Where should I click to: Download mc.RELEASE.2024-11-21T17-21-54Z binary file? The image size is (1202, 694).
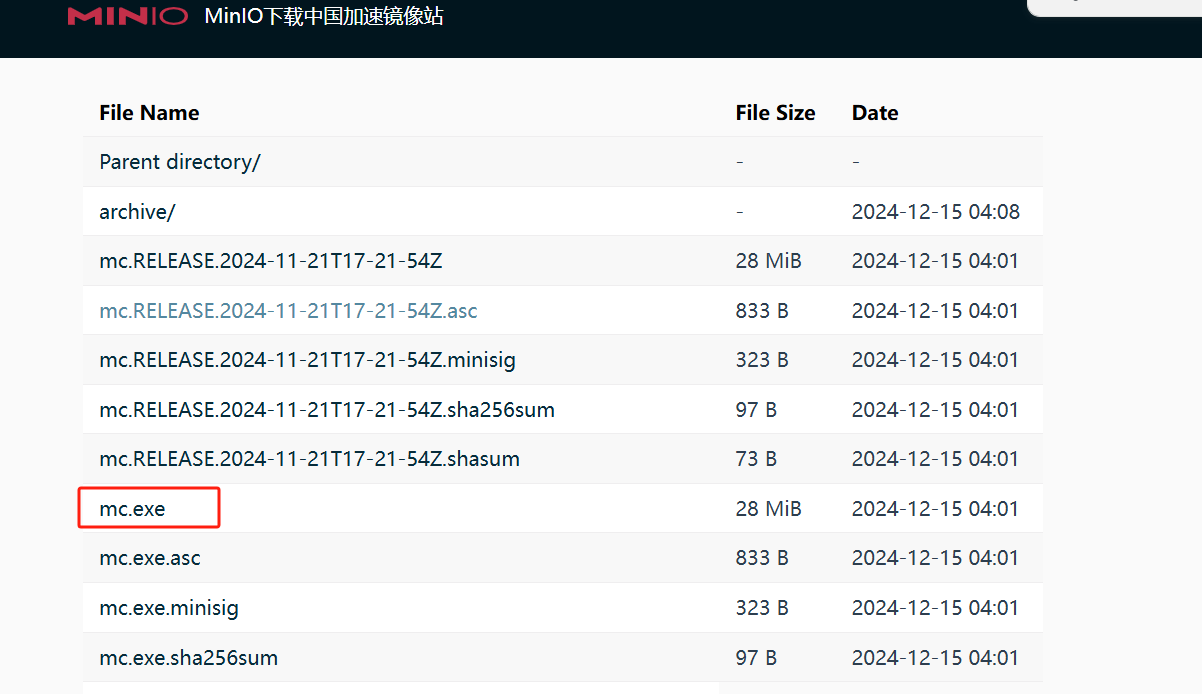coord(270,261)
